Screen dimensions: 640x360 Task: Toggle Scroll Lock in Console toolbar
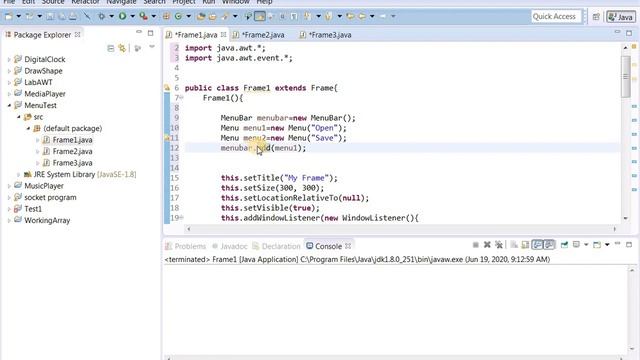click(x=525, y=245)
